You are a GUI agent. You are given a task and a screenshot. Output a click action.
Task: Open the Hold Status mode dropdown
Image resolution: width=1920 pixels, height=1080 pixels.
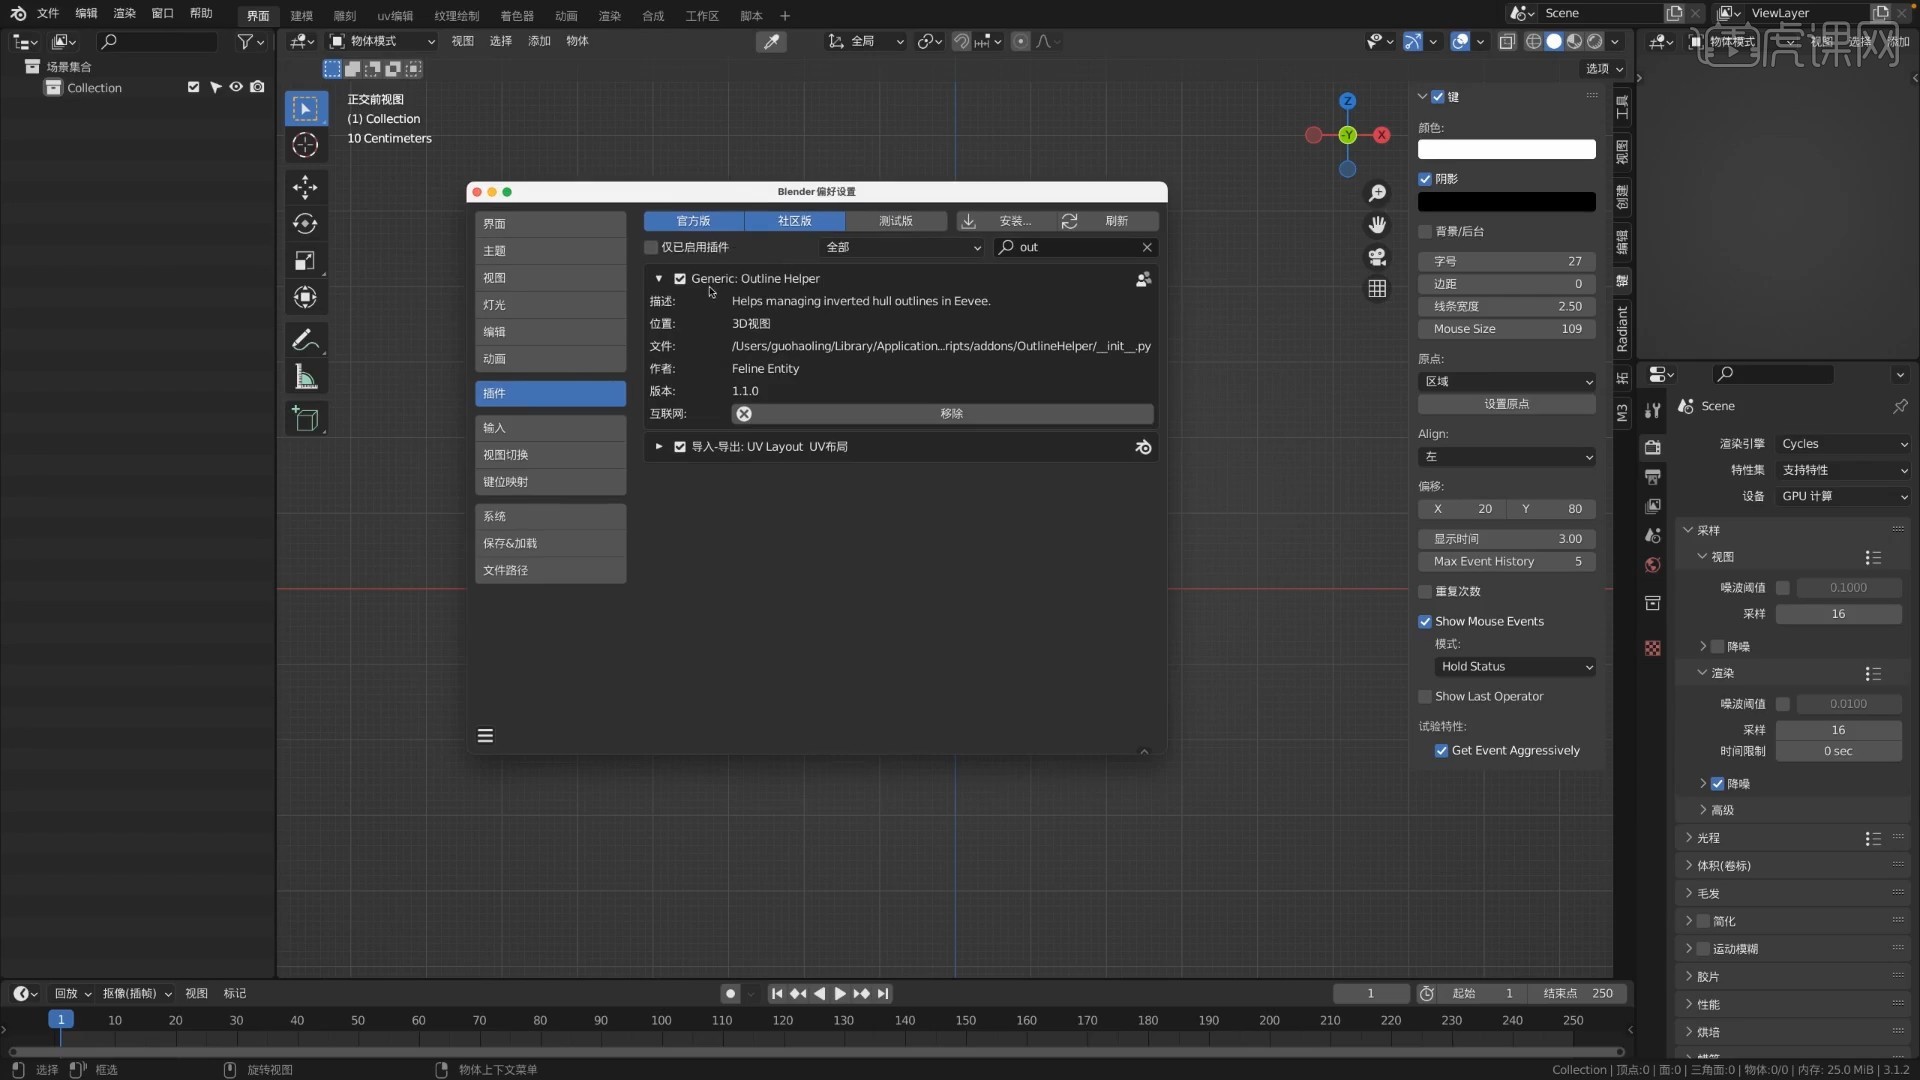coord(1515,667)
